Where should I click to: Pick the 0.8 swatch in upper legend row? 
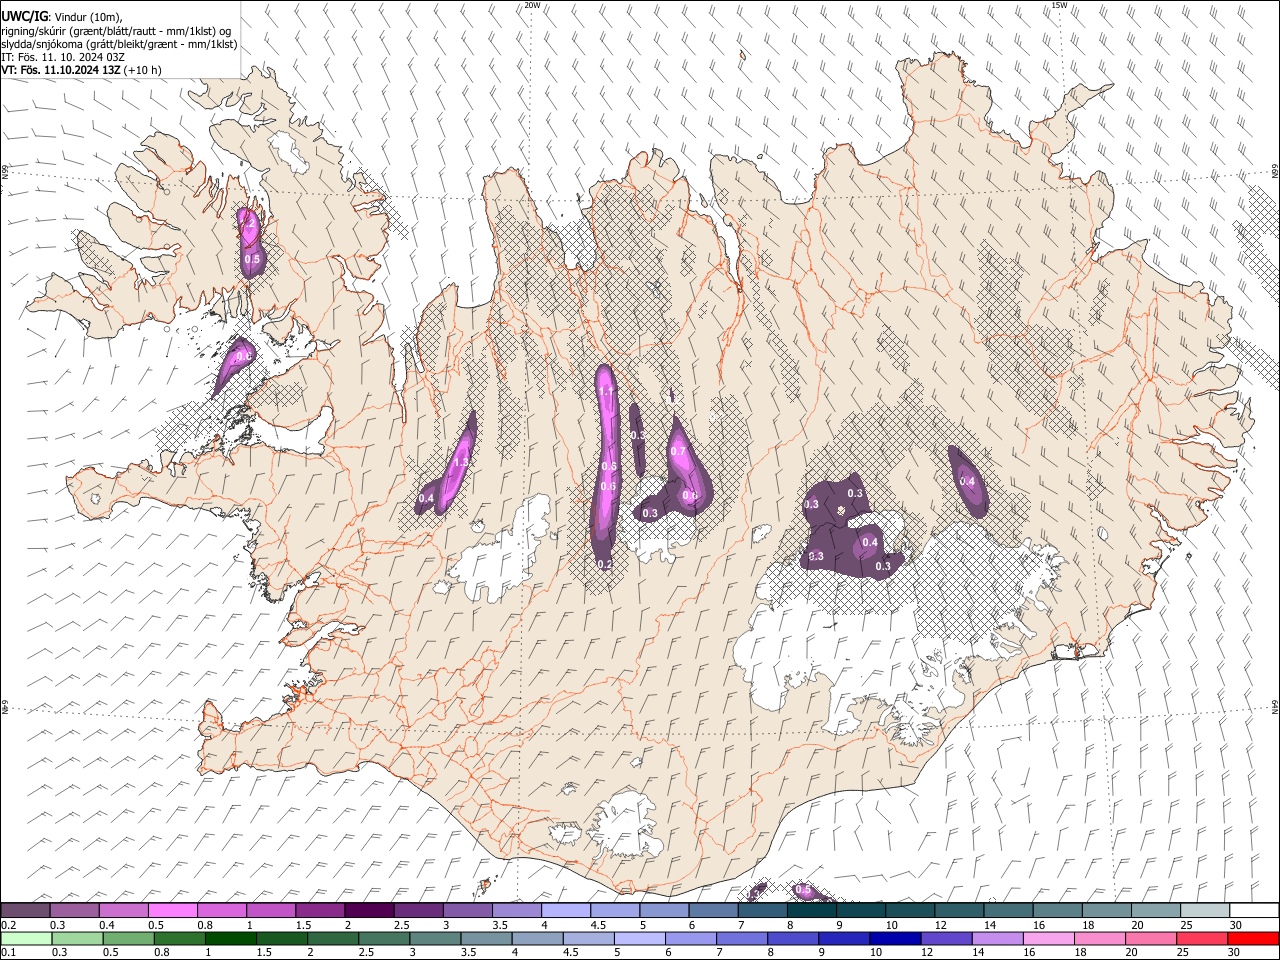click(221, 911)
